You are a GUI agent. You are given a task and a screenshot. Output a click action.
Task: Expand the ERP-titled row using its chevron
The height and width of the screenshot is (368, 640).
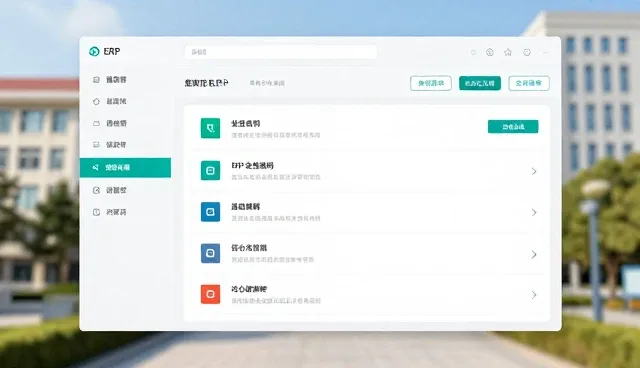(x=534, y=171)
